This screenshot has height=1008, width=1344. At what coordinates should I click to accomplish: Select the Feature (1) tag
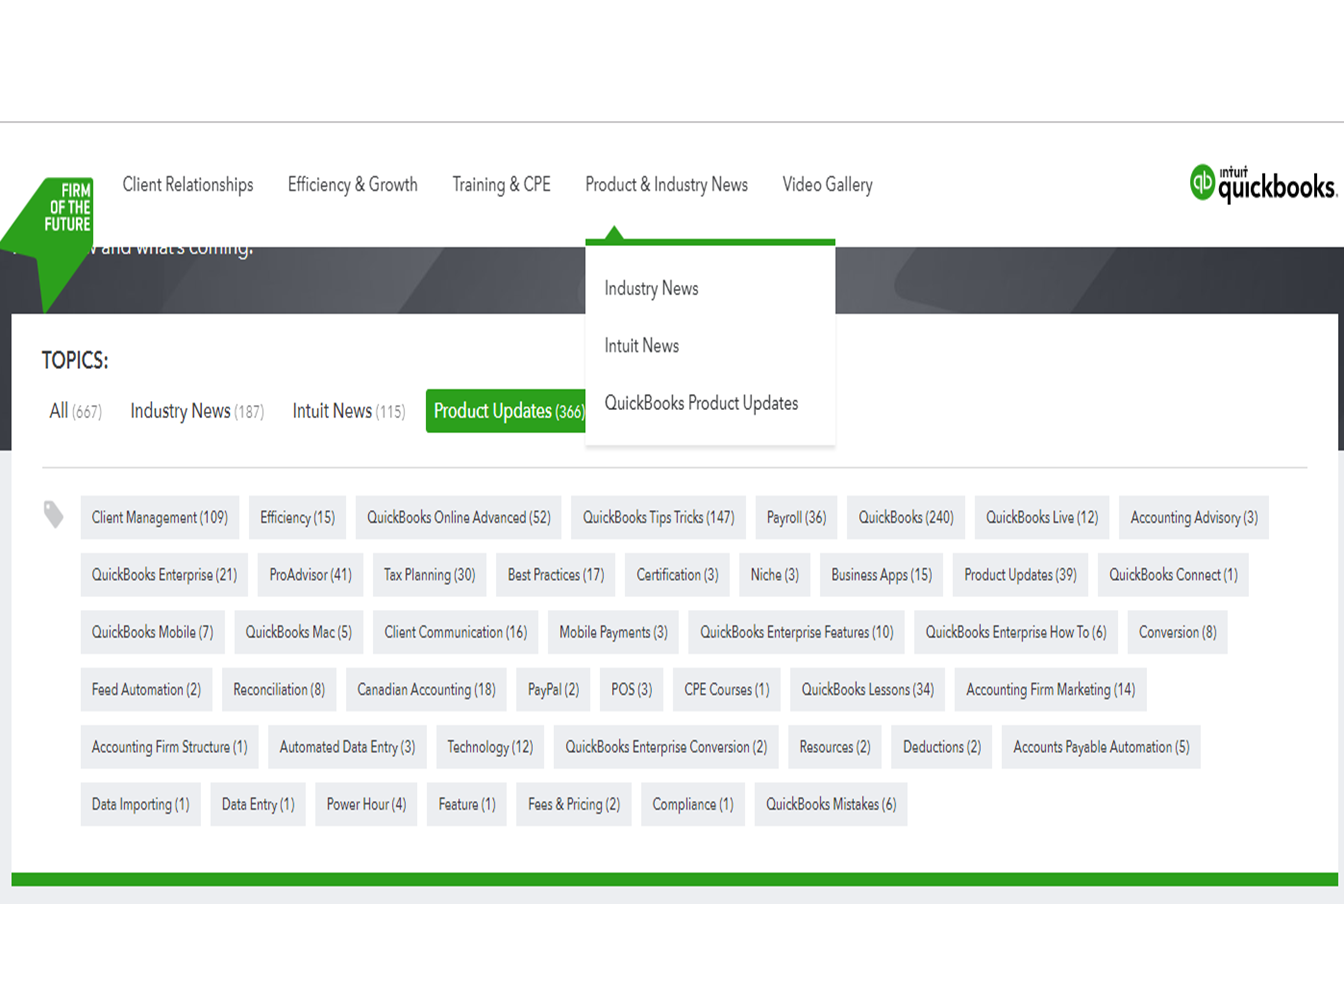coord(467,804)
